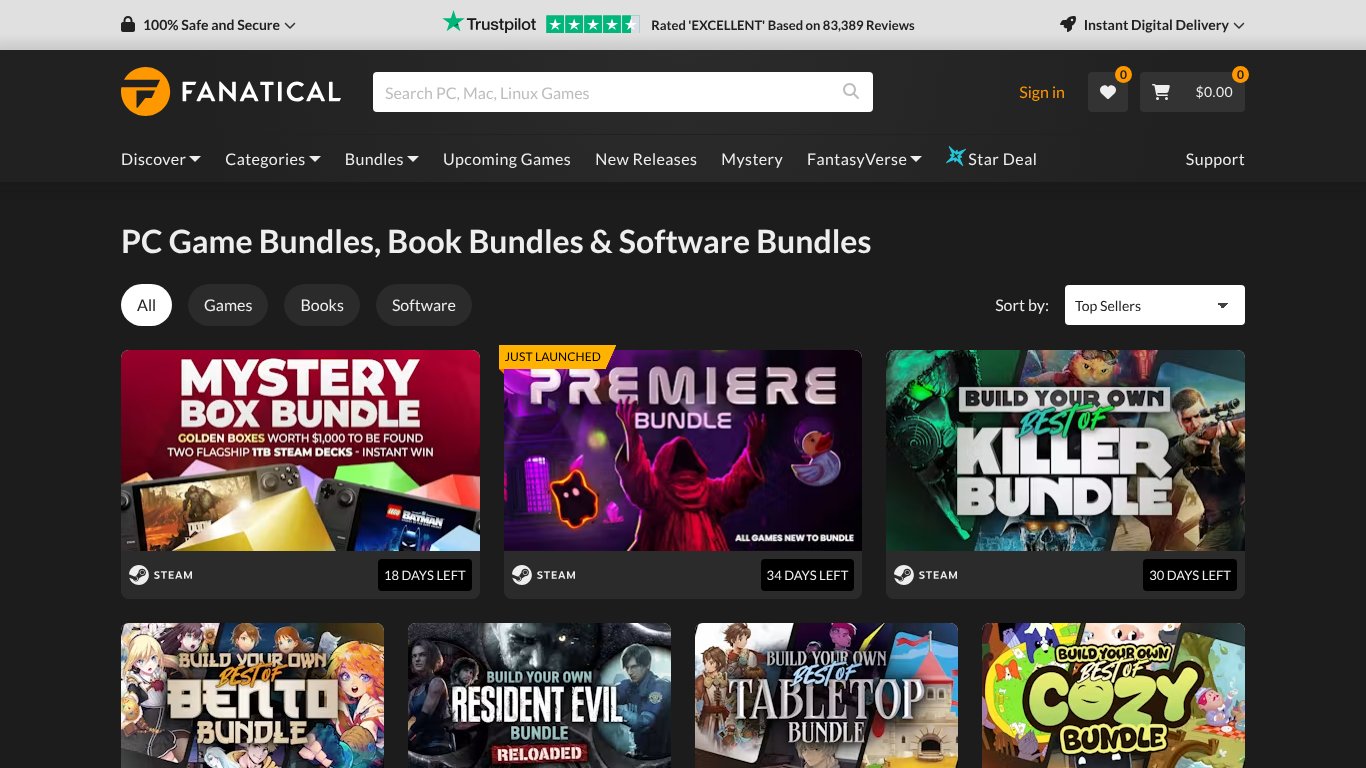
Task: Click the rocket Instant Digital Delivery icon
Action: coord(1068,24)
